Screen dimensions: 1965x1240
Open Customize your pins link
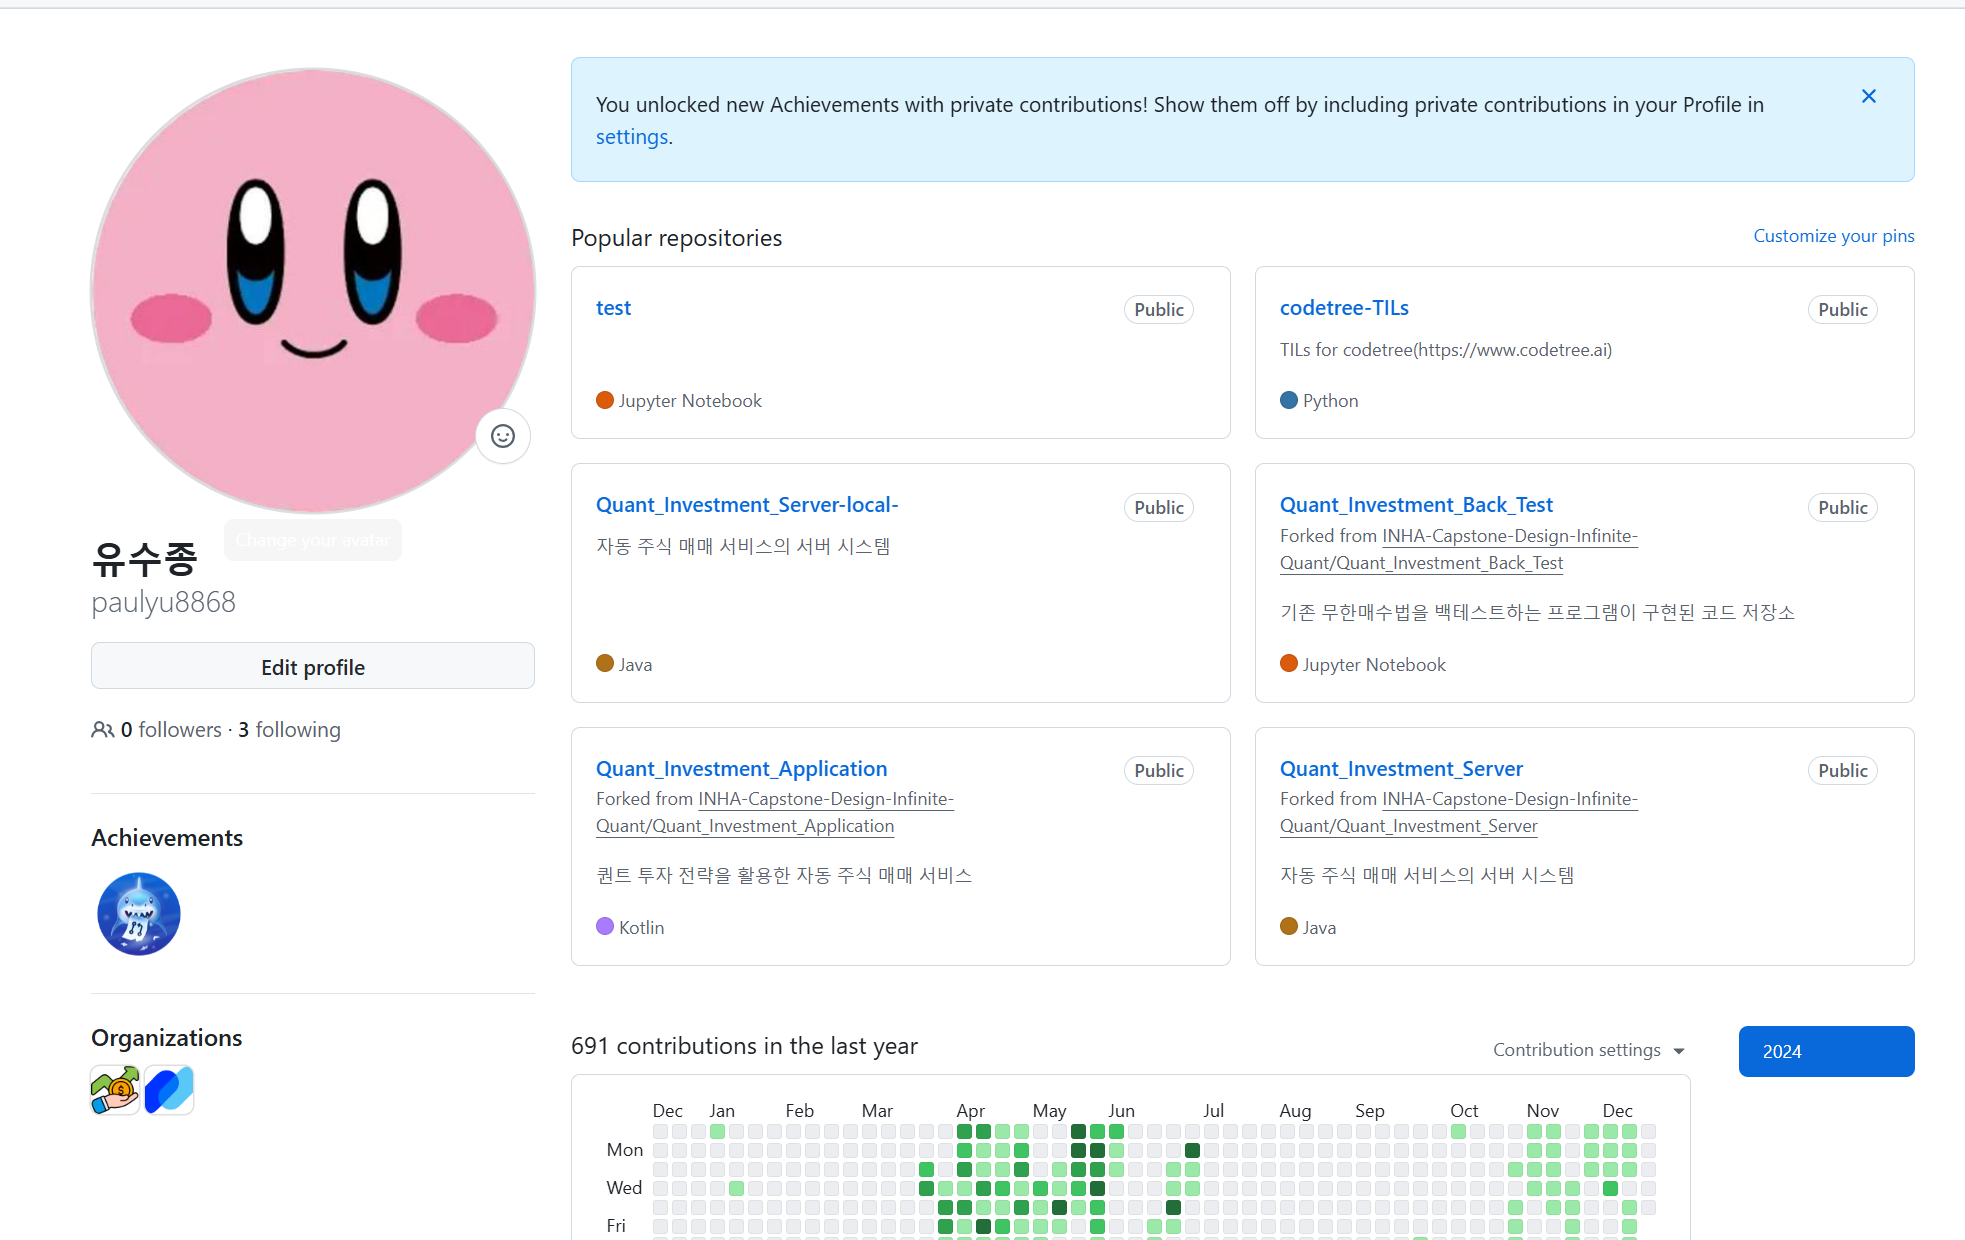point(1833,236)
